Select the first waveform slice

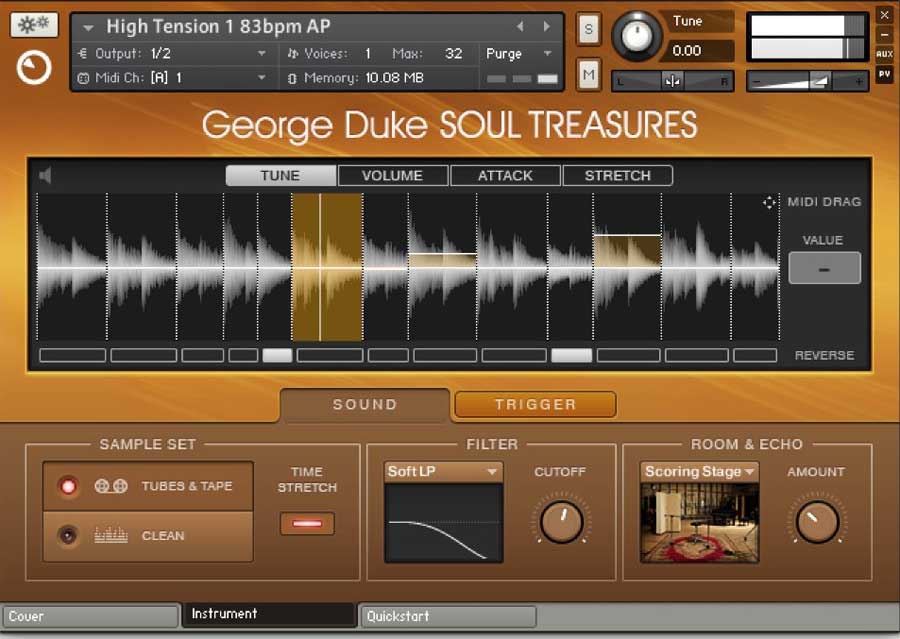72,267
